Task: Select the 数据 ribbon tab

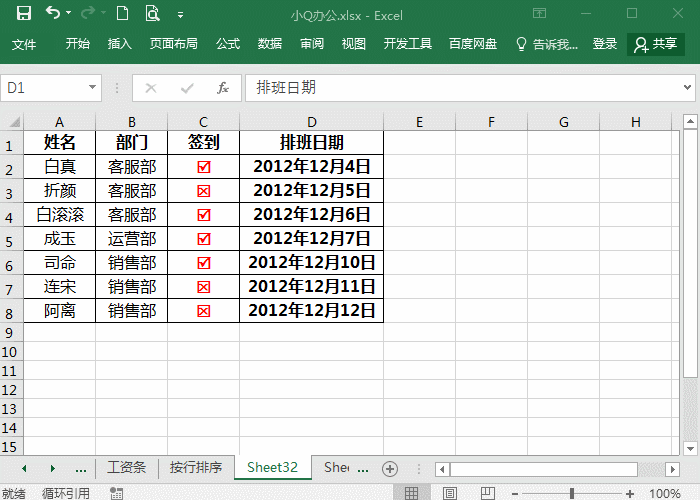Action: 270,44
